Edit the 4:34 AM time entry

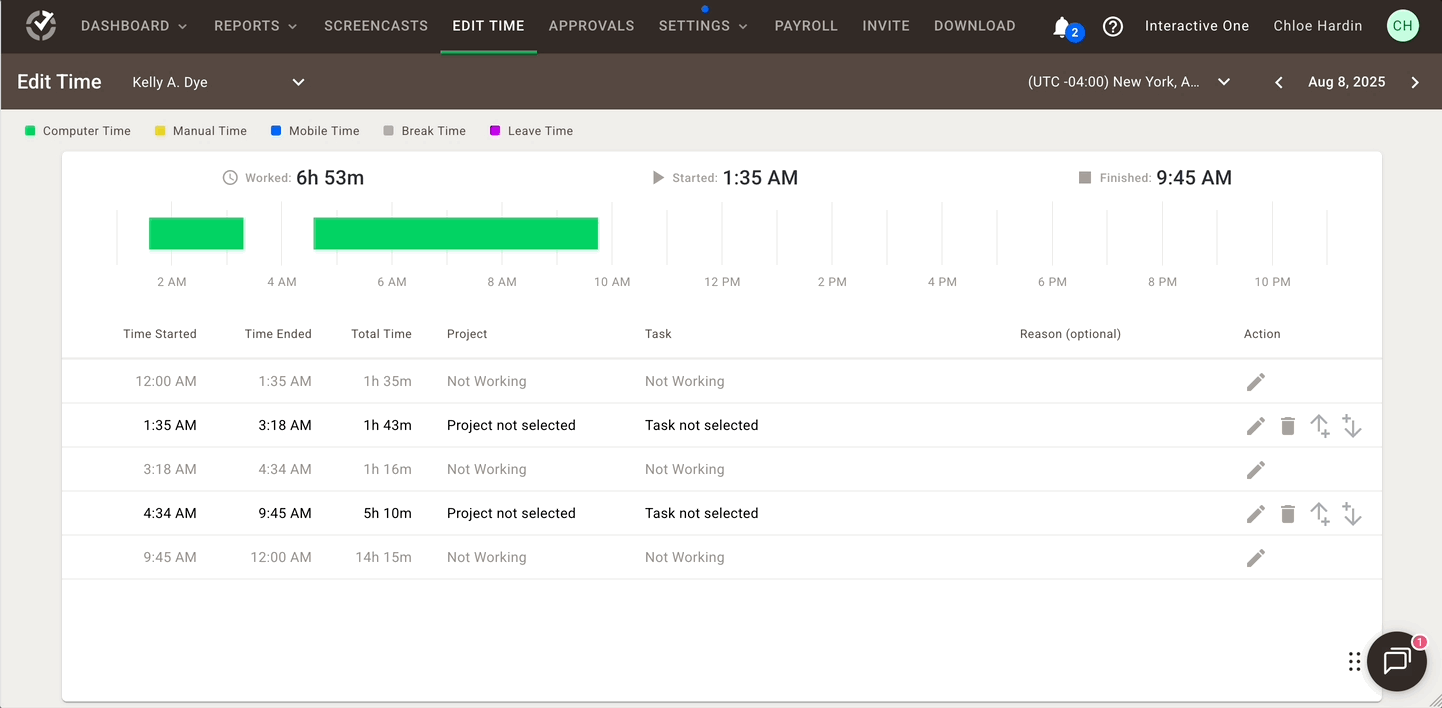1255,513
